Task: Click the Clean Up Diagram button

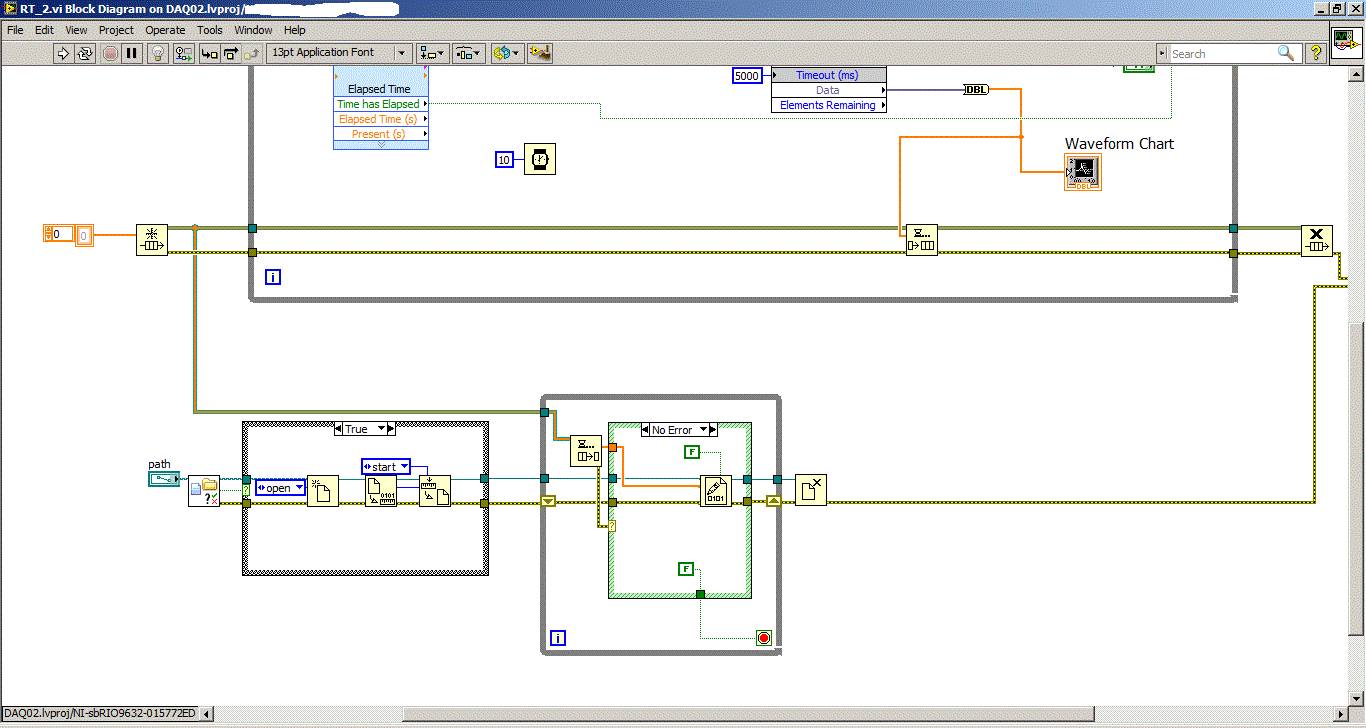Action: (x=540, y=53)
